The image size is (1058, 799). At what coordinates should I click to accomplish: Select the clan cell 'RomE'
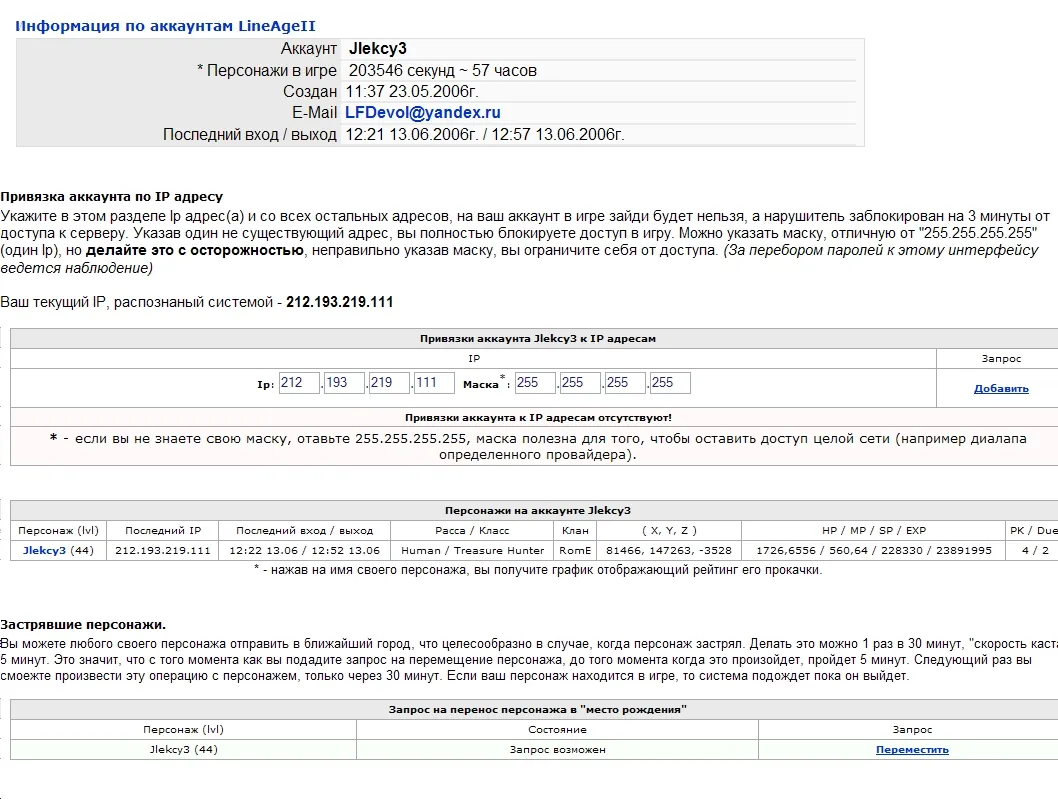point(575,551)
